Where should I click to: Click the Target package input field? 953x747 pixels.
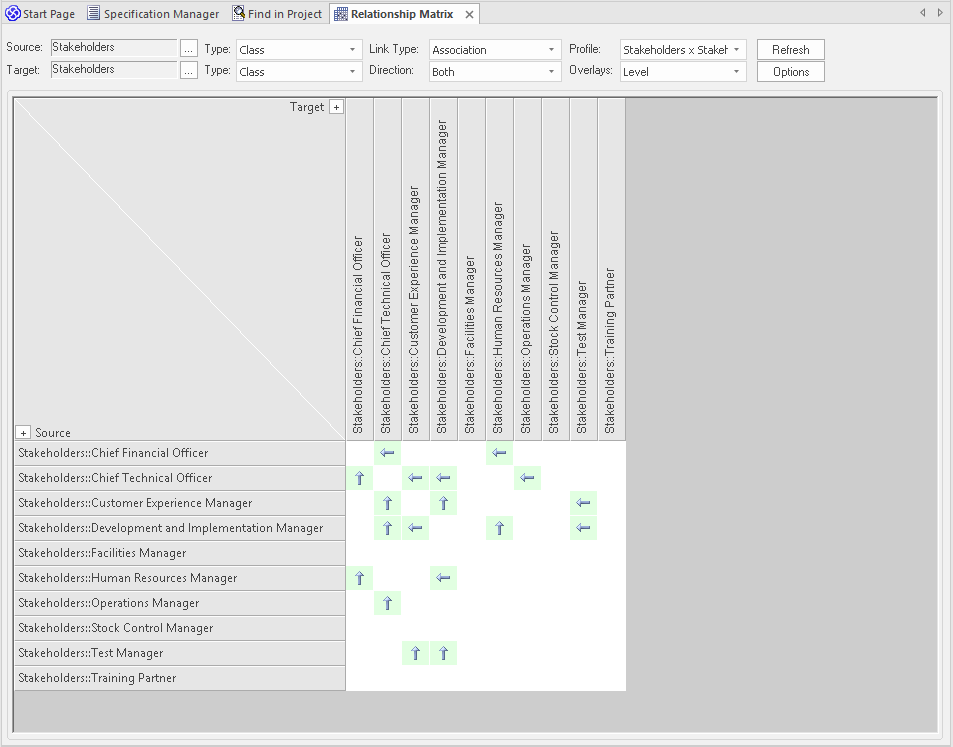(113, 70)
